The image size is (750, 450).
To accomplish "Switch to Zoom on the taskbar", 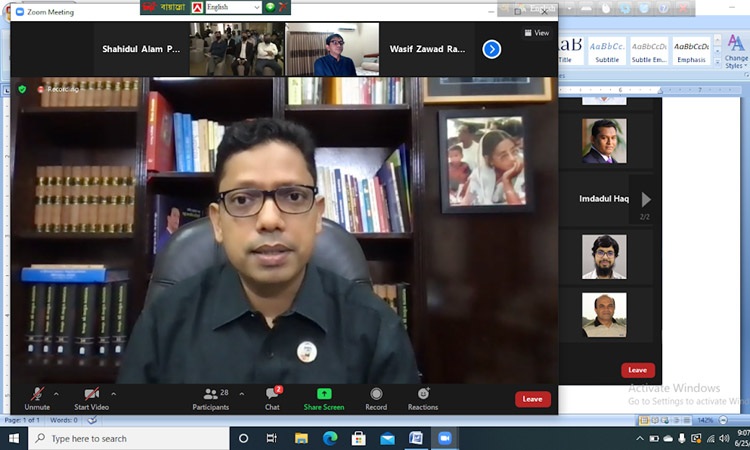I will [x=445, y=438].
